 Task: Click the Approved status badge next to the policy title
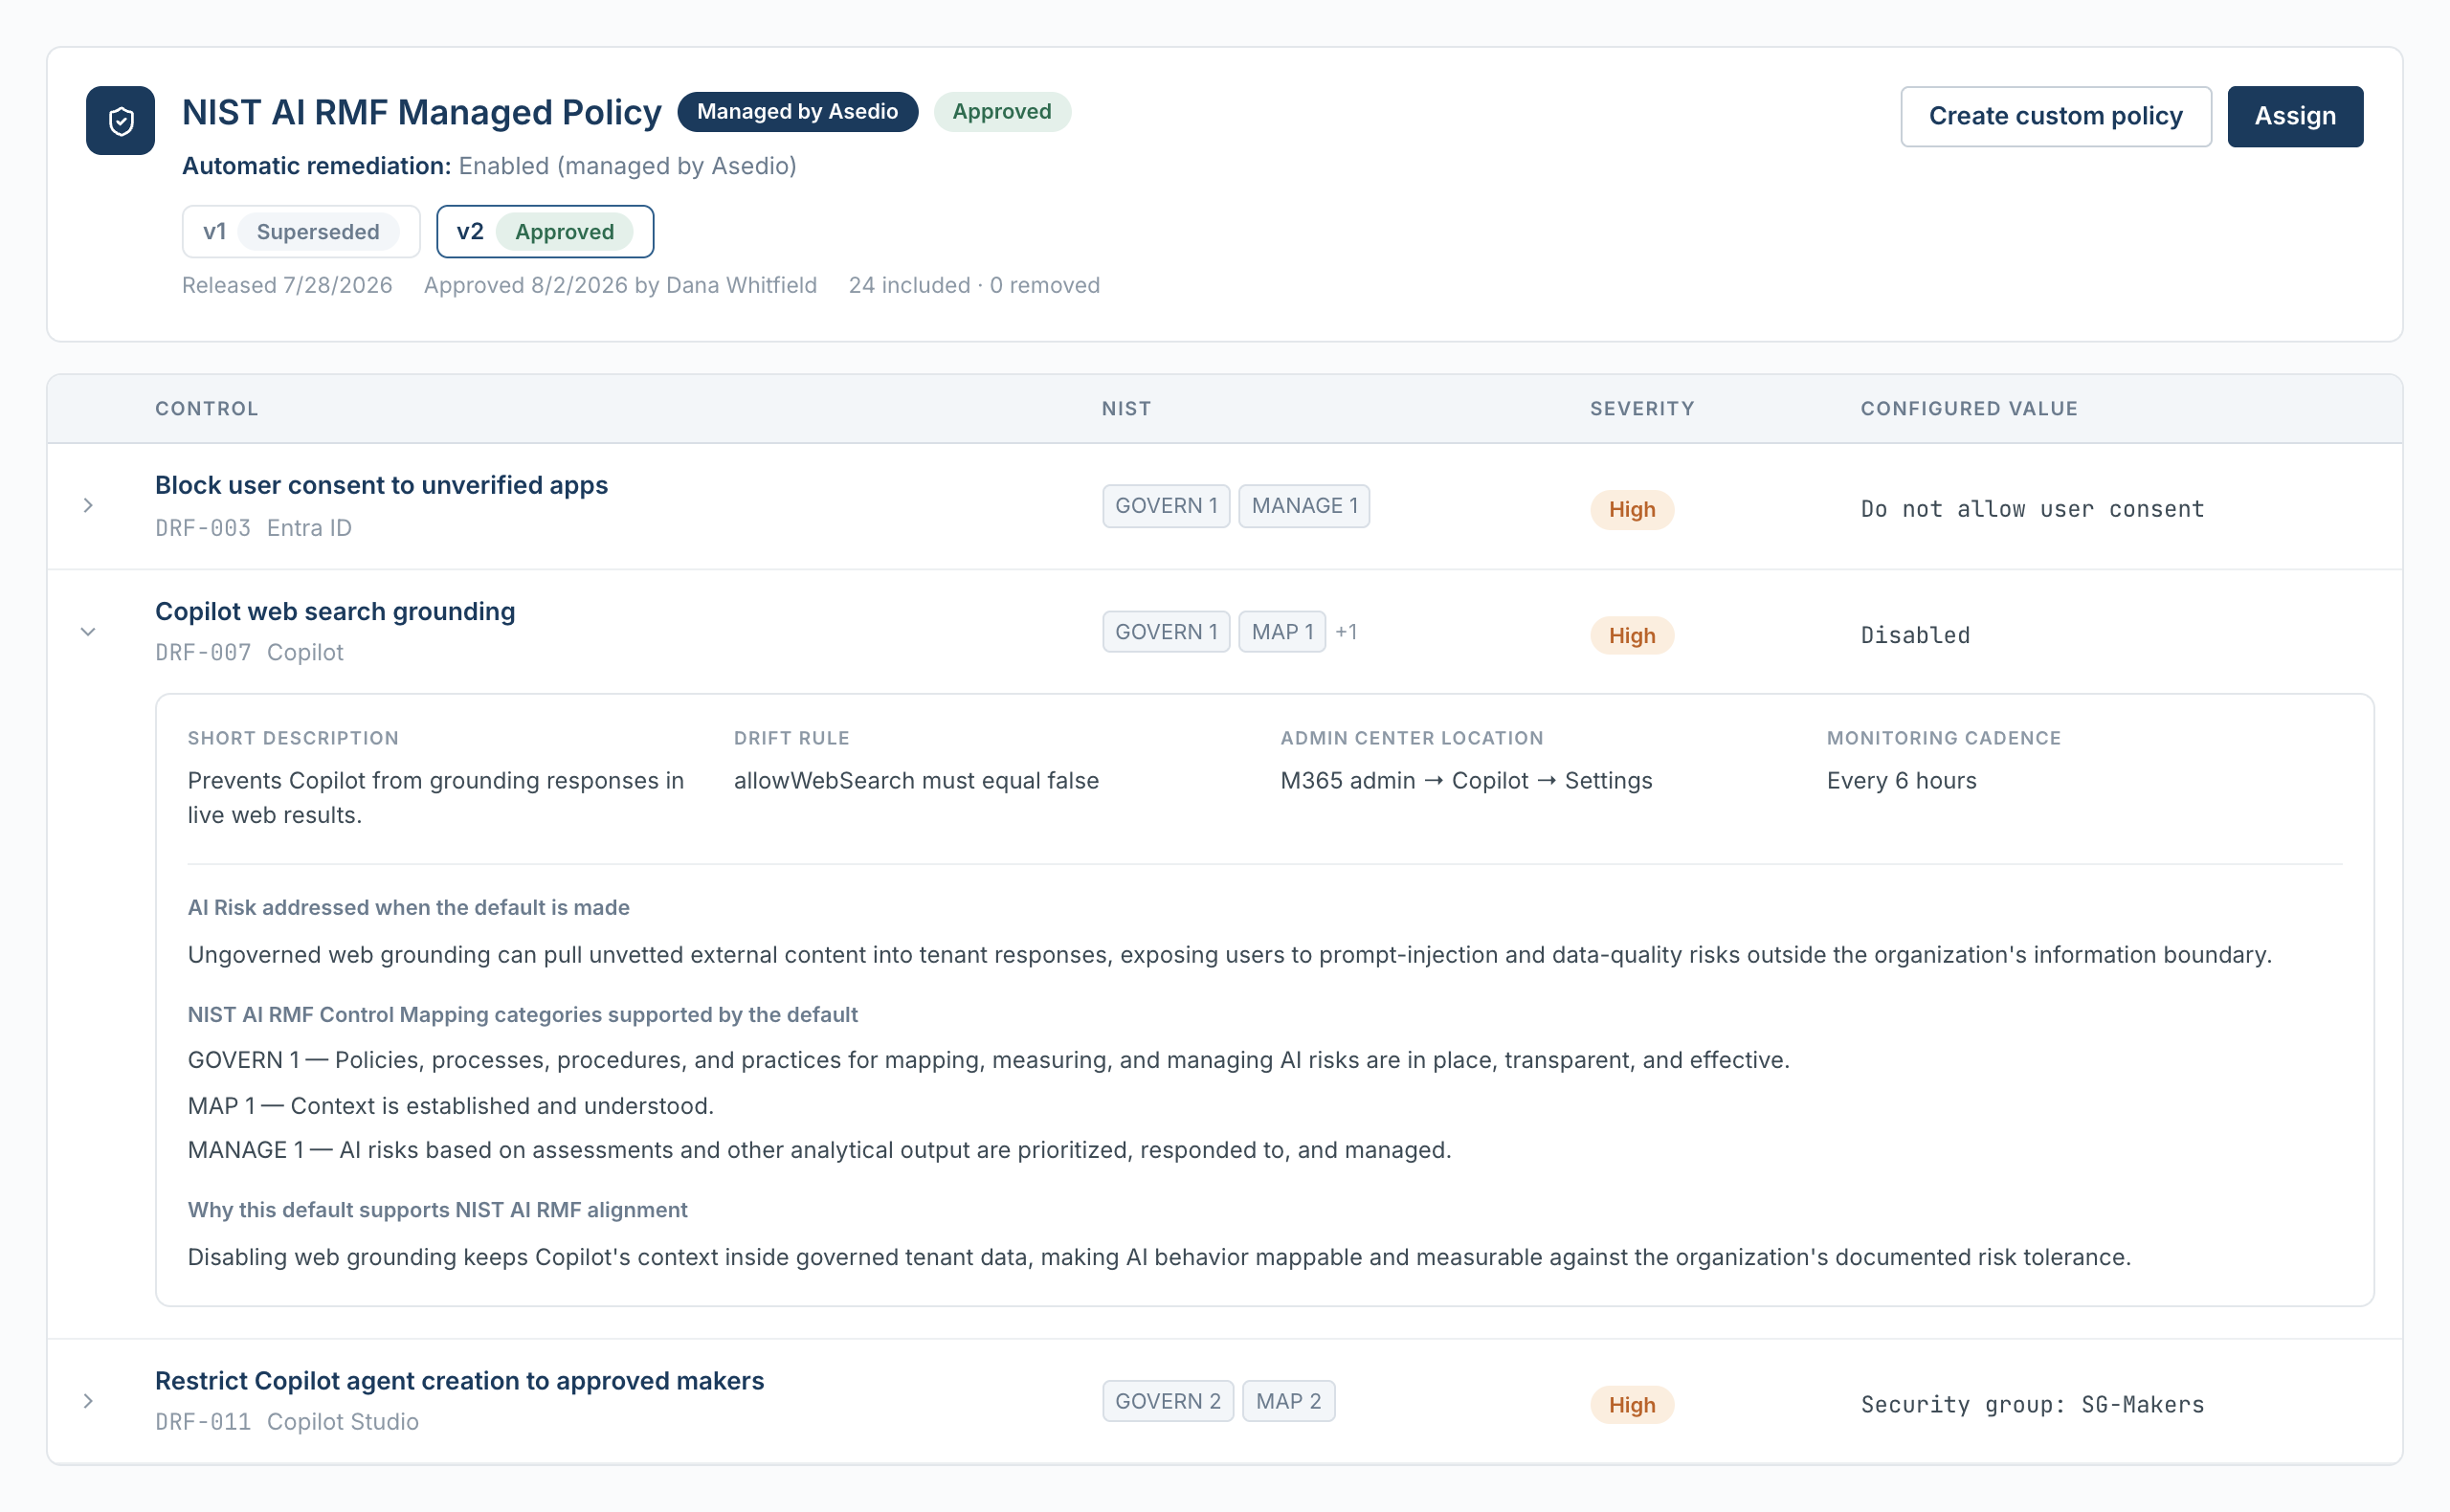[1002, 111]
